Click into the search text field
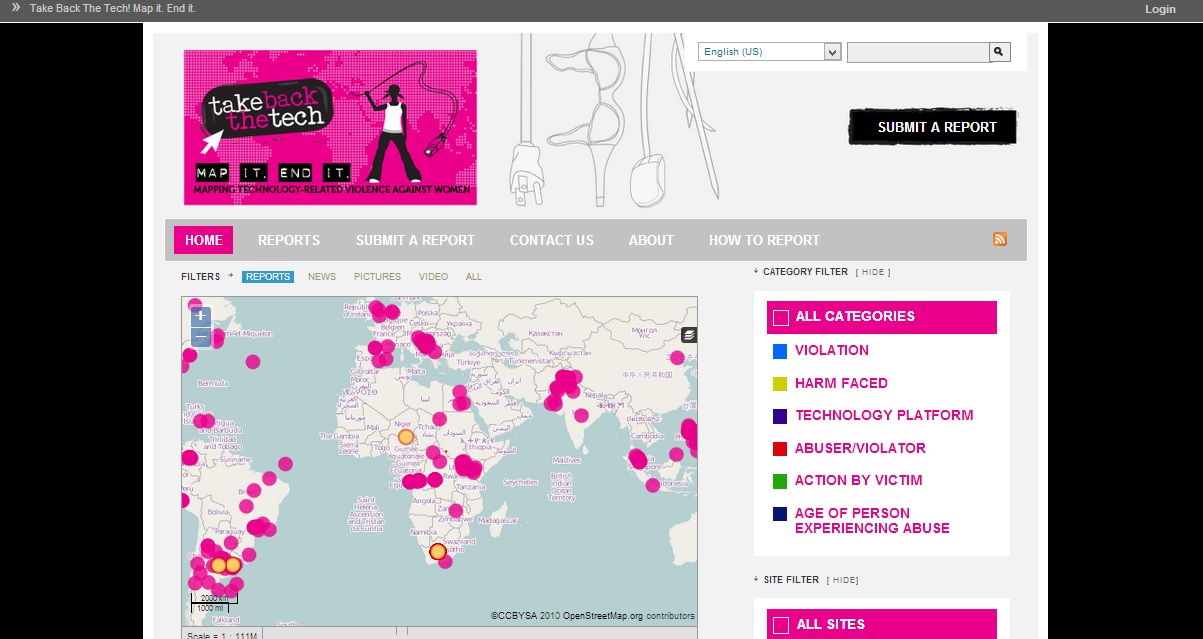Viewport: 1203px width, 639px height. 918,52
